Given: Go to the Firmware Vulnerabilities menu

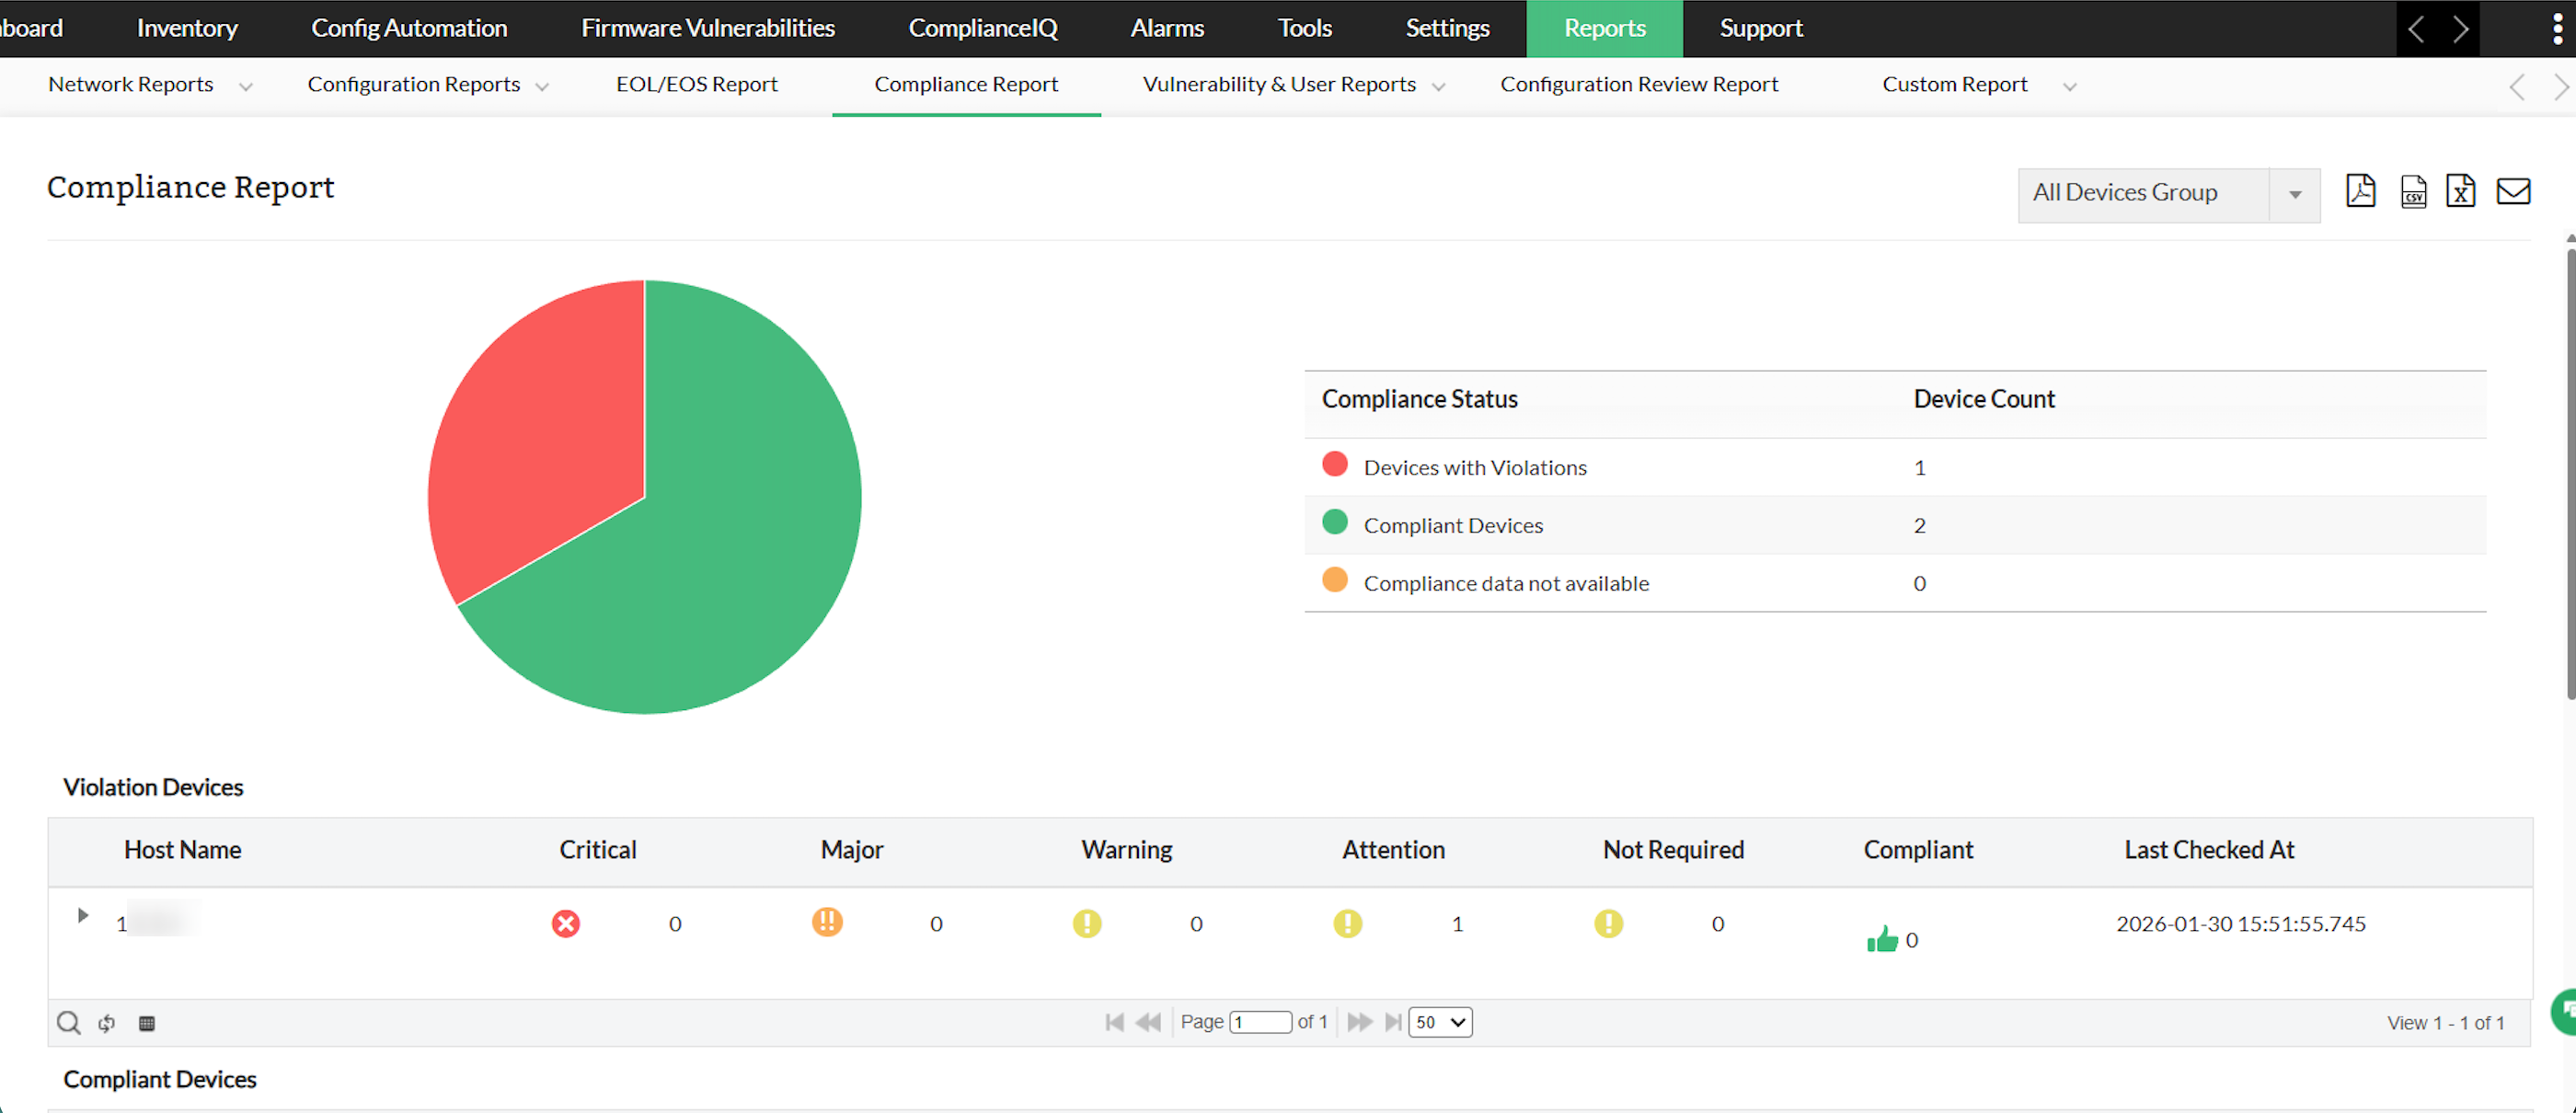Looking at the screenshot, I should click(707, 28).
